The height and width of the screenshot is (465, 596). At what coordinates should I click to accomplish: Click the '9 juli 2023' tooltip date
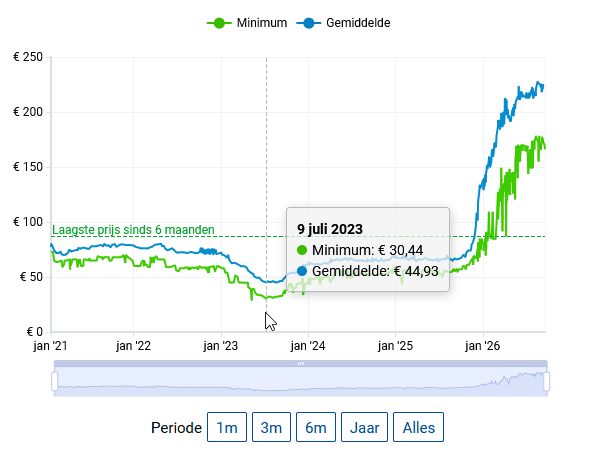330,229
